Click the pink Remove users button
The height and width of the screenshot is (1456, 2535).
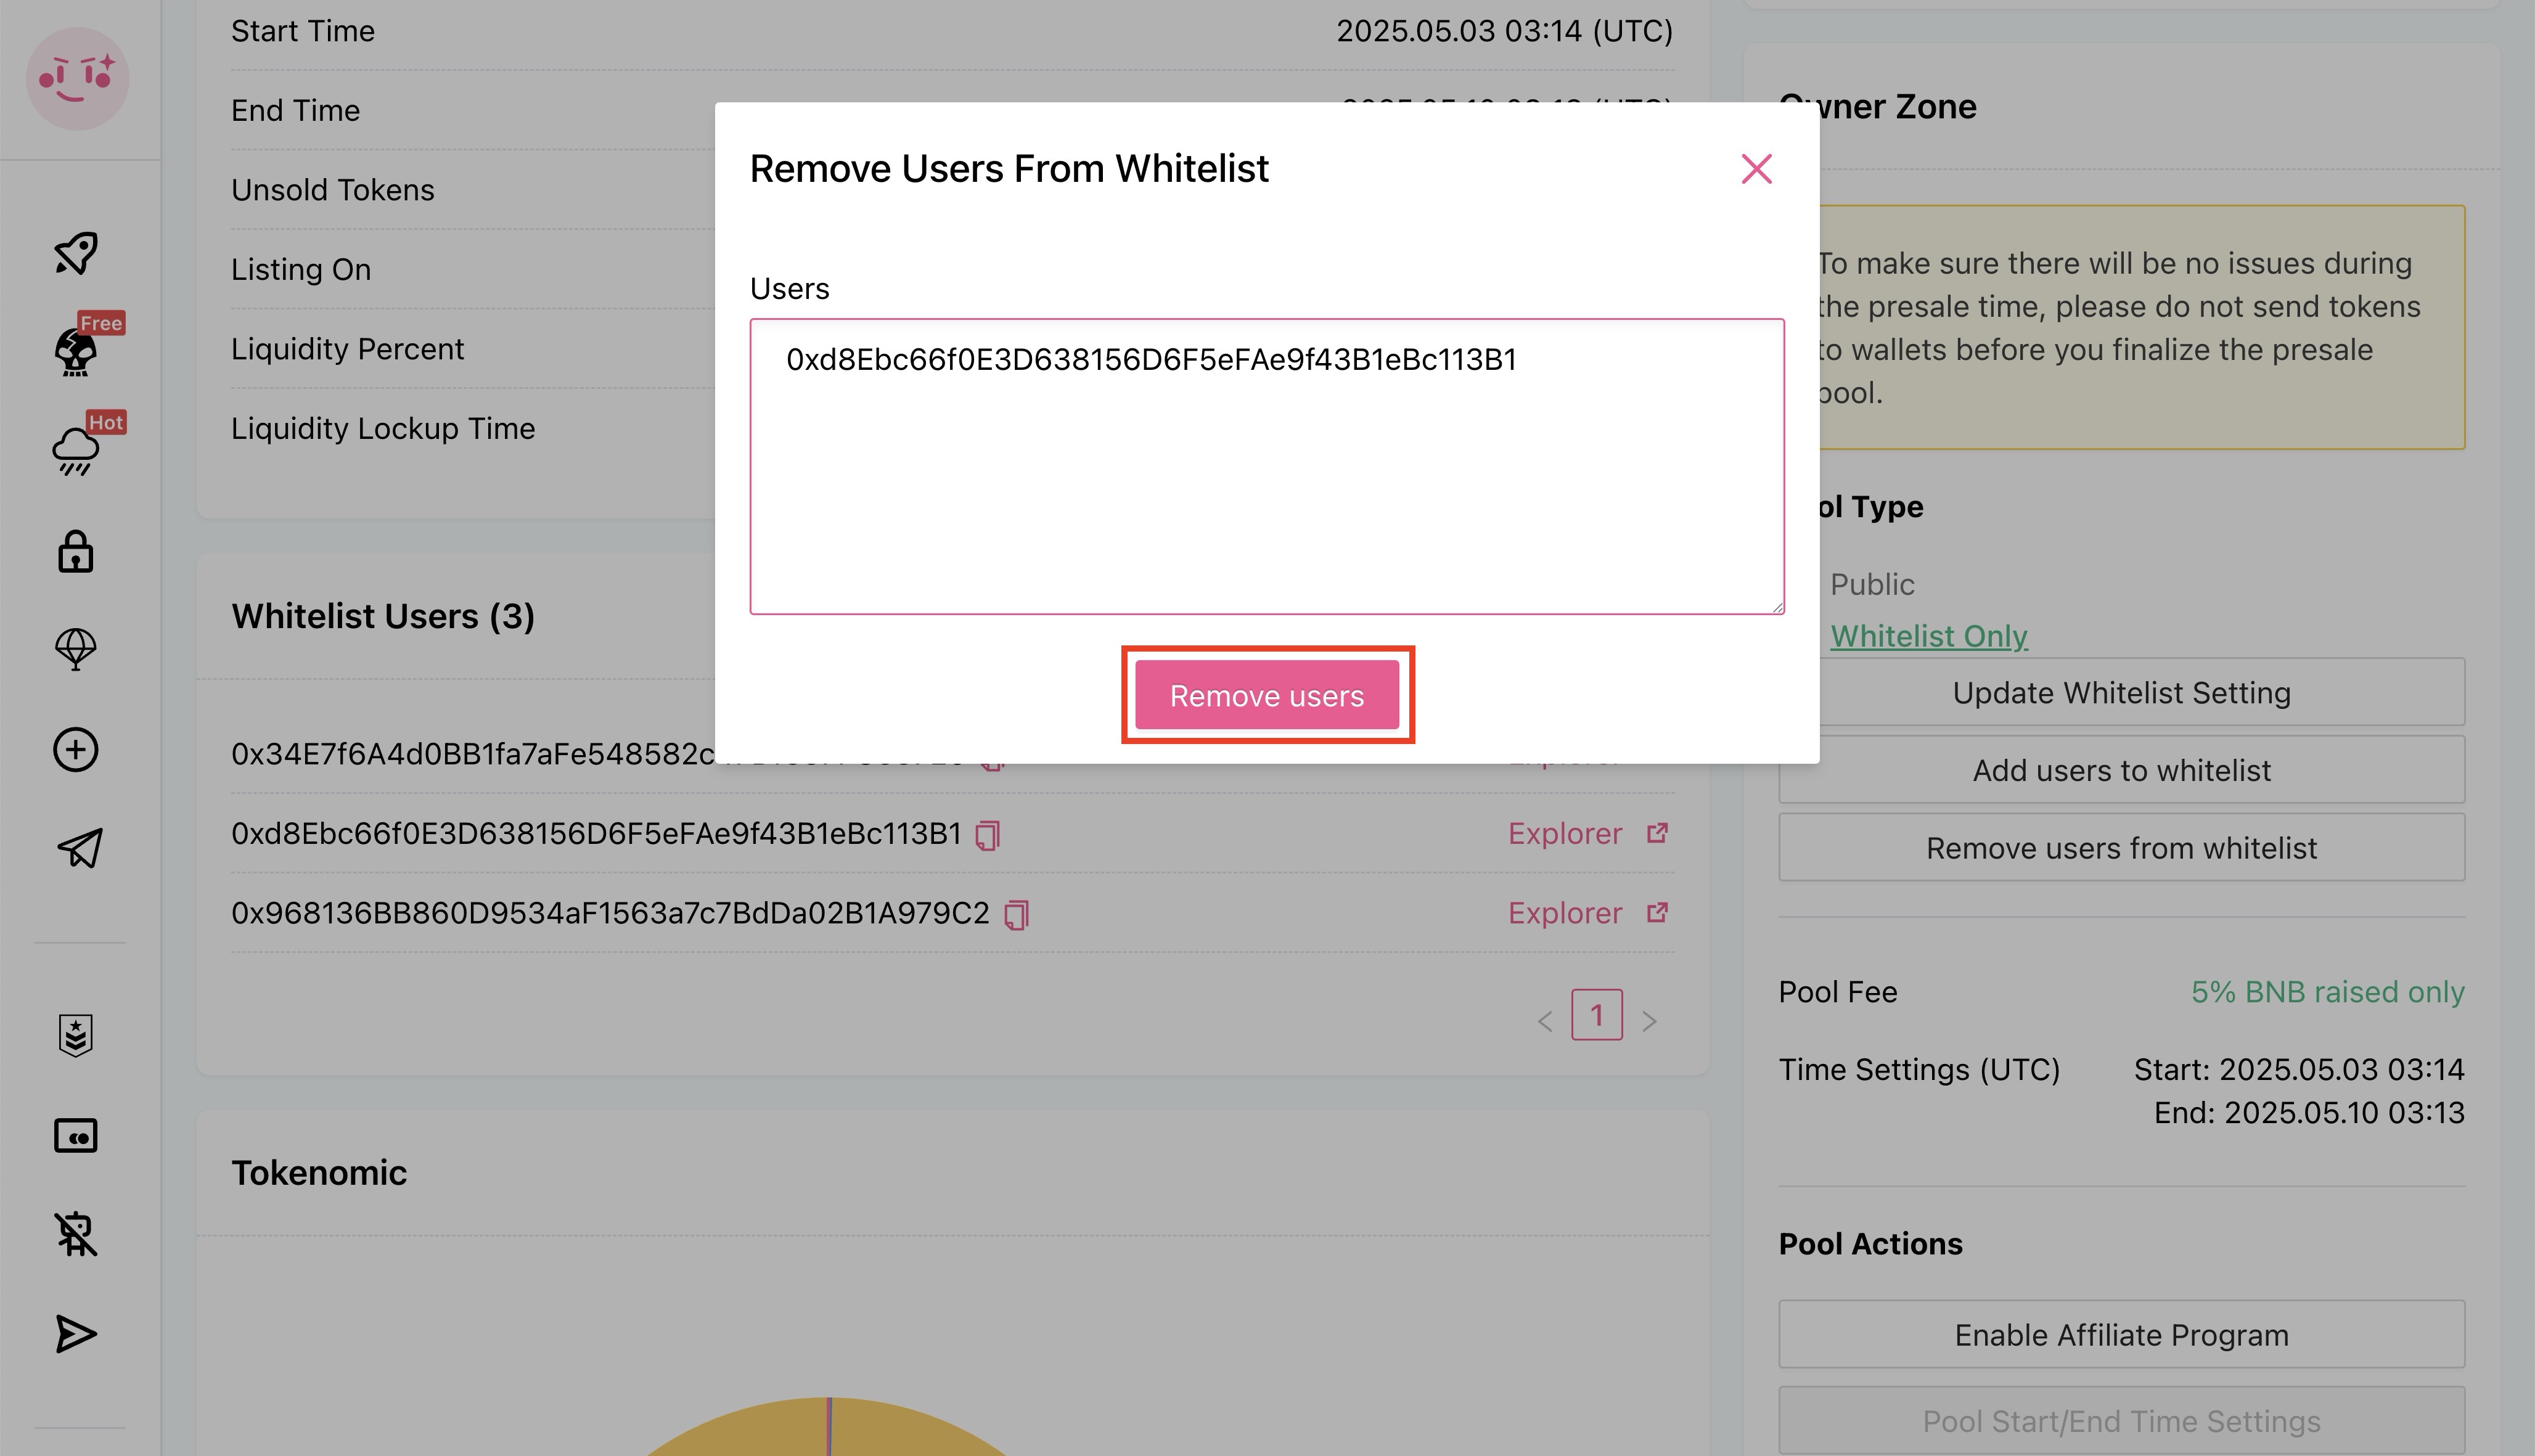pyautogui.click(x=1267, y=695)
